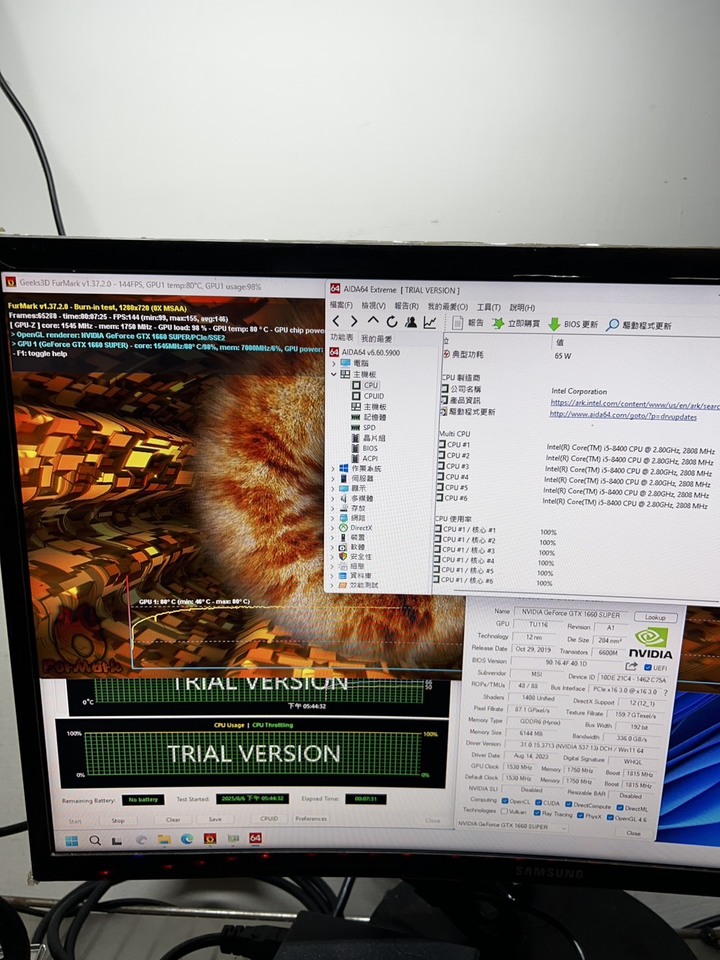
Task: Select AIDA64 v6.60.5900 tree root
Action: click(365, 352)
